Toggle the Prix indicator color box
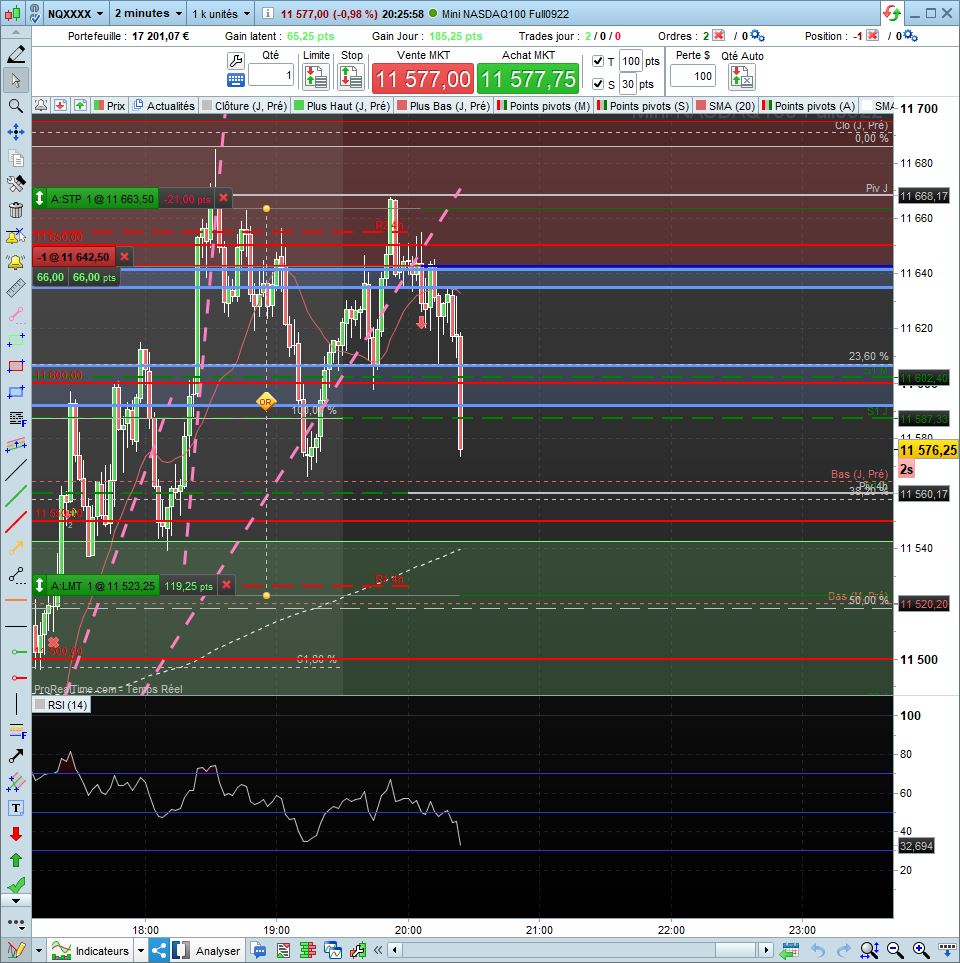Image resolution: width=960 pixels, height=963 pixels. pyautogui.click(x=98, y=106)
